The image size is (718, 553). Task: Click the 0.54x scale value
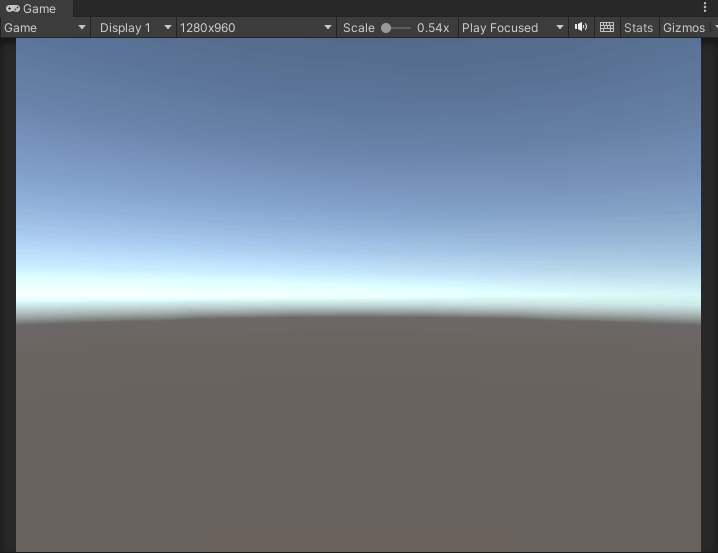point(433,28)
